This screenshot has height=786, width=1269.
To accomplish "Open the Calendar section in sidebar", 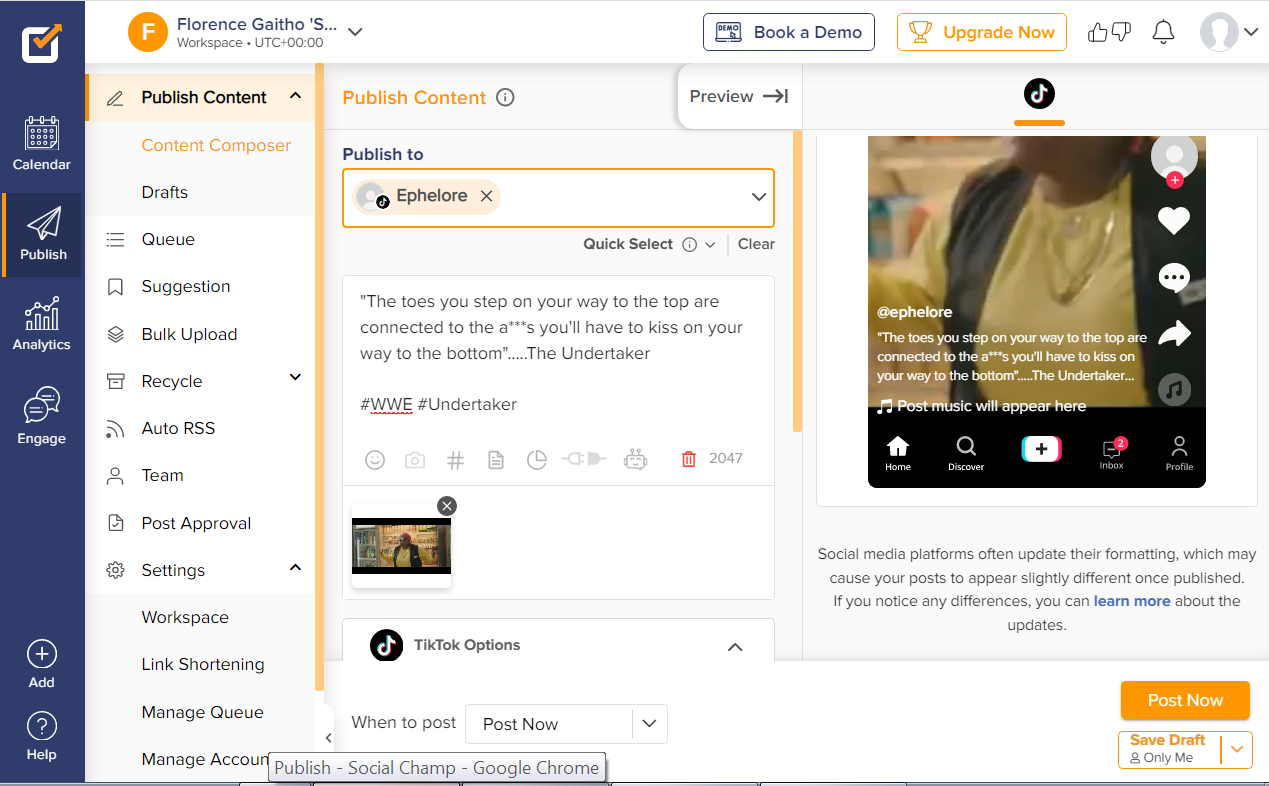I will tap(42, 144).
